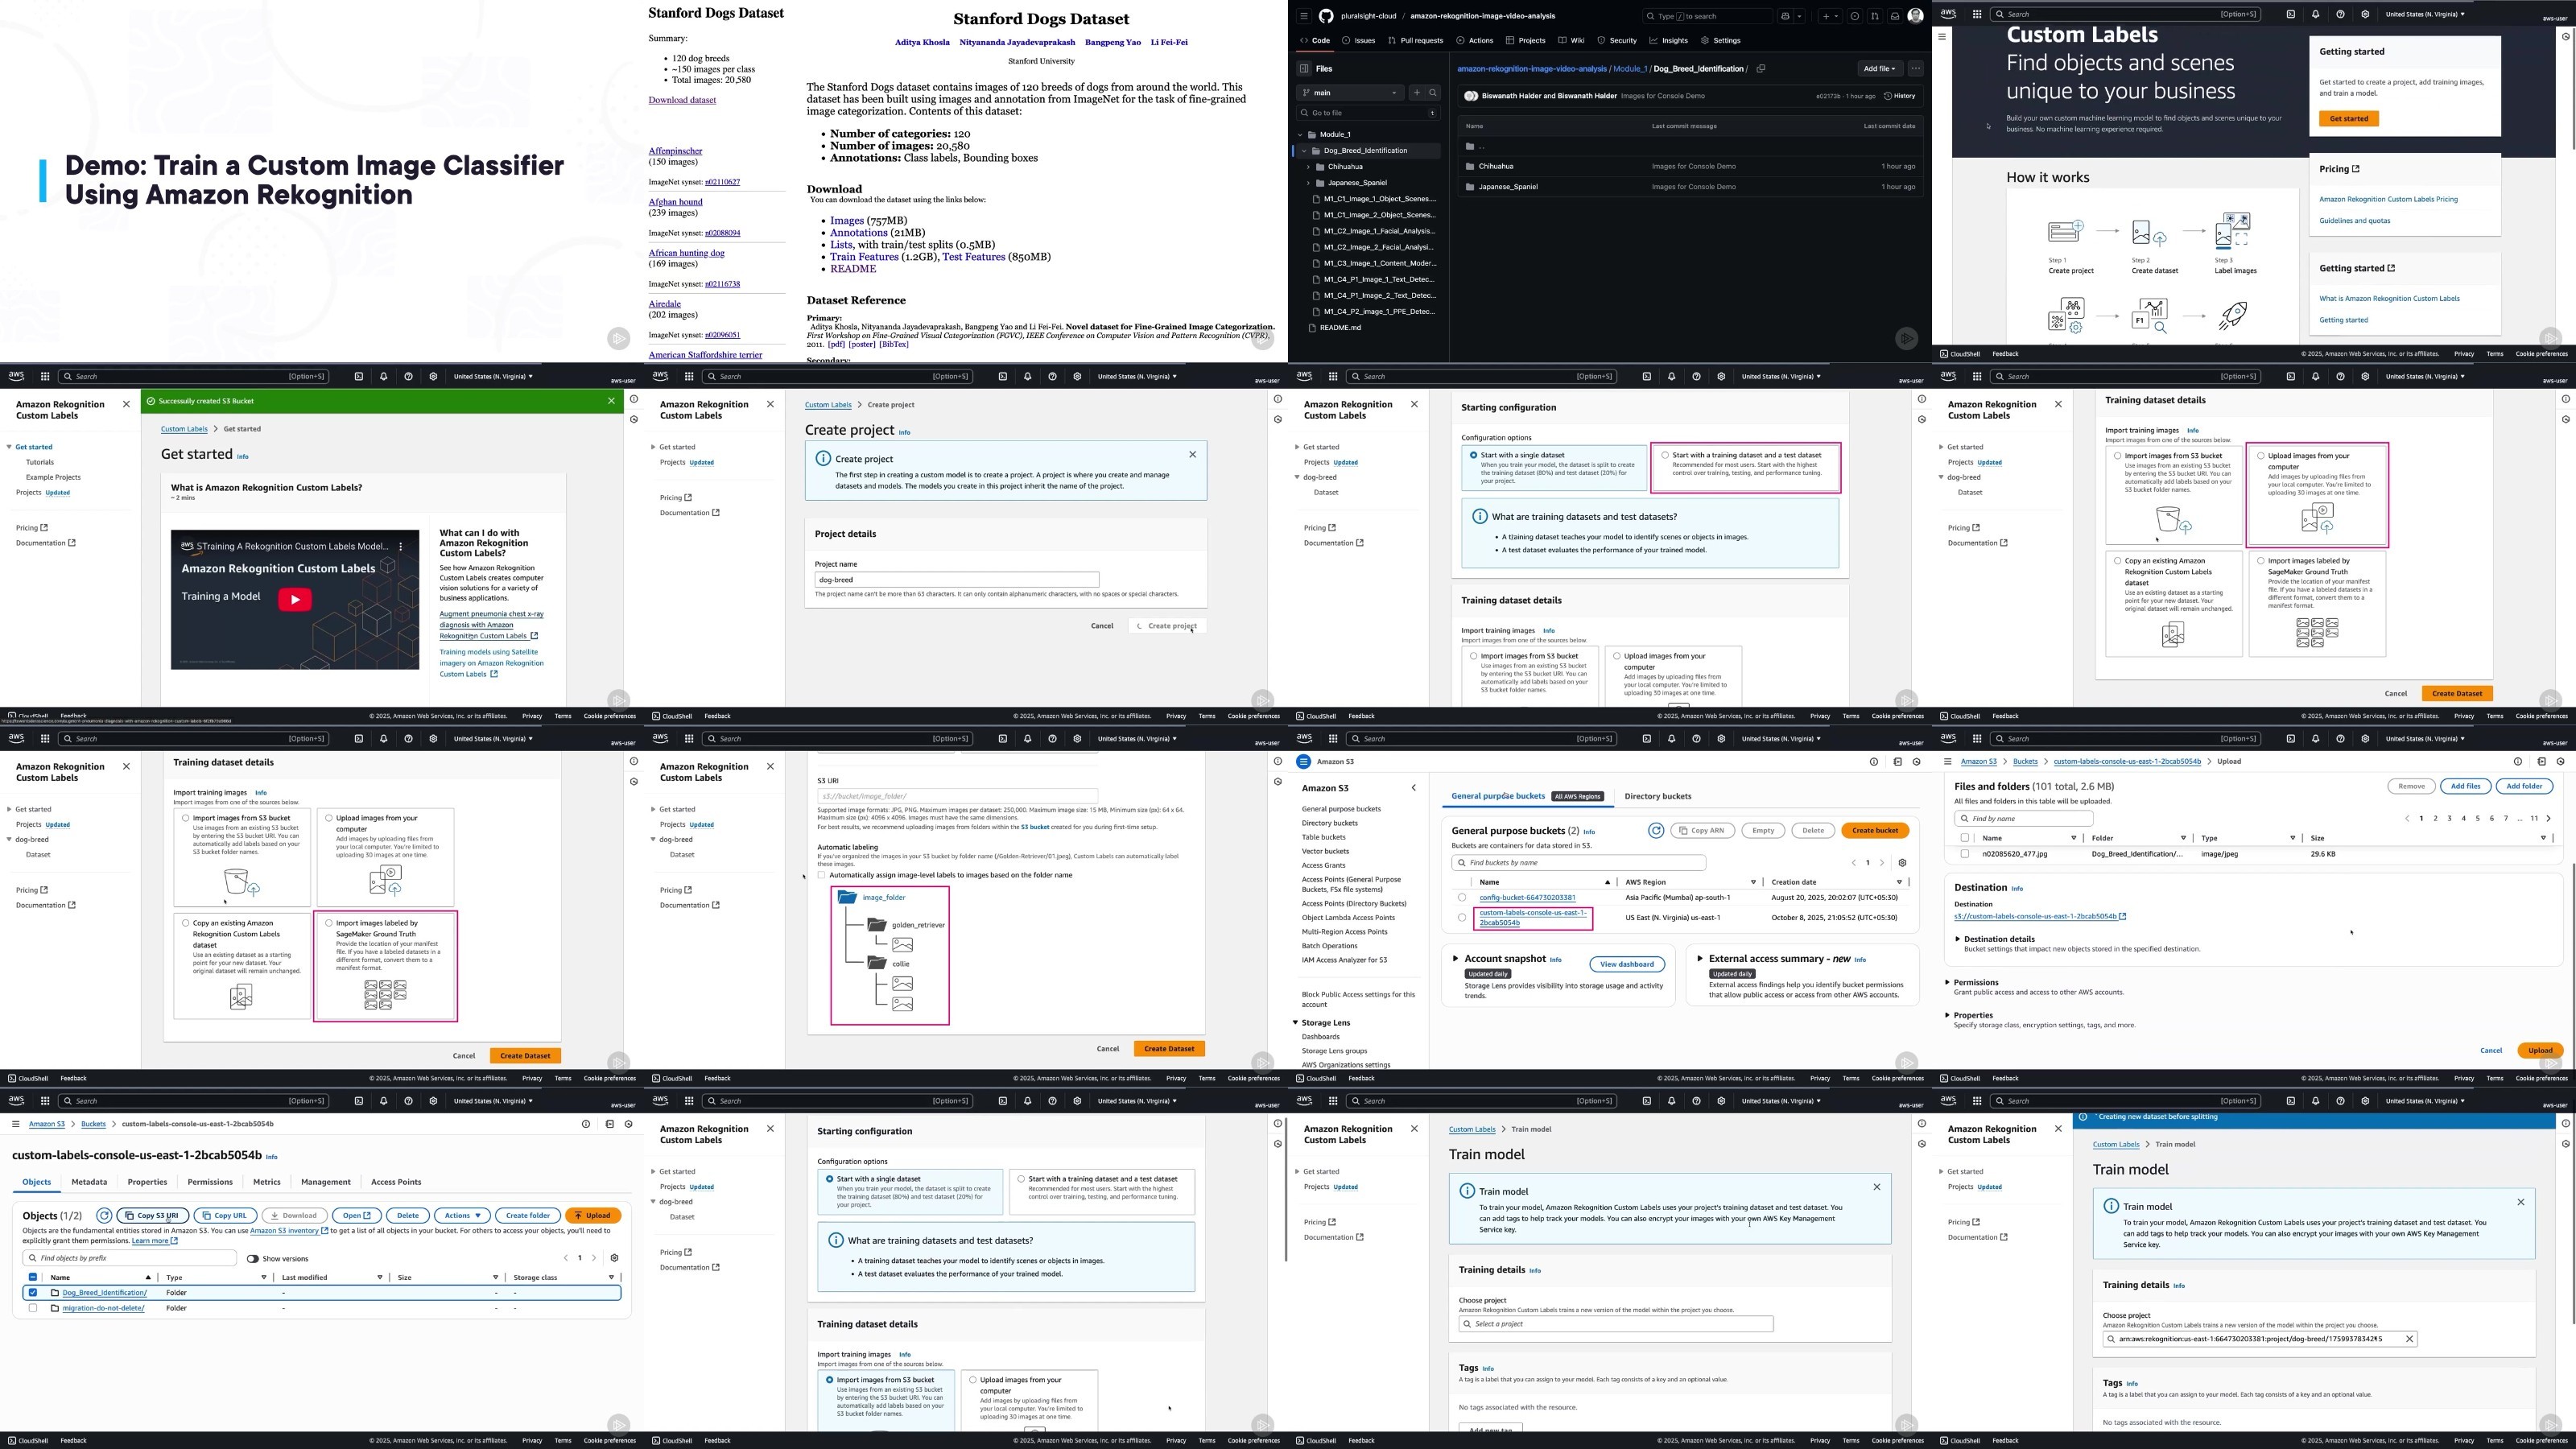Enable Automatically assign image-level labels checkbox
Screen dimensions: 2576x1449
(822, 875)
